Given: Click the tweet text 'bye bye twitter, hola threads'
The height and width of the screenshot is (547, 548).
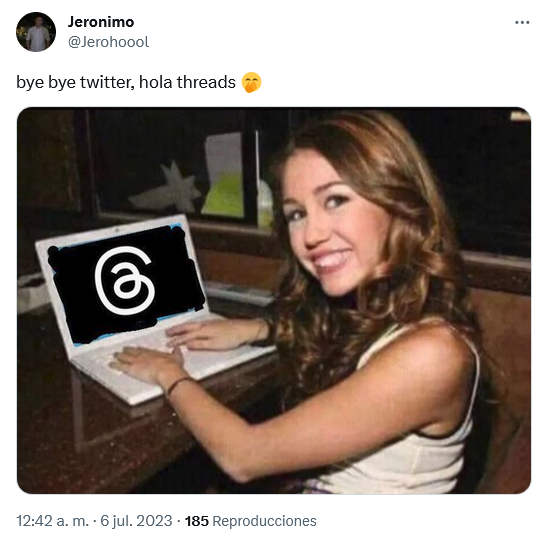Looking at the screenshot, I should [x=126, y=82].
